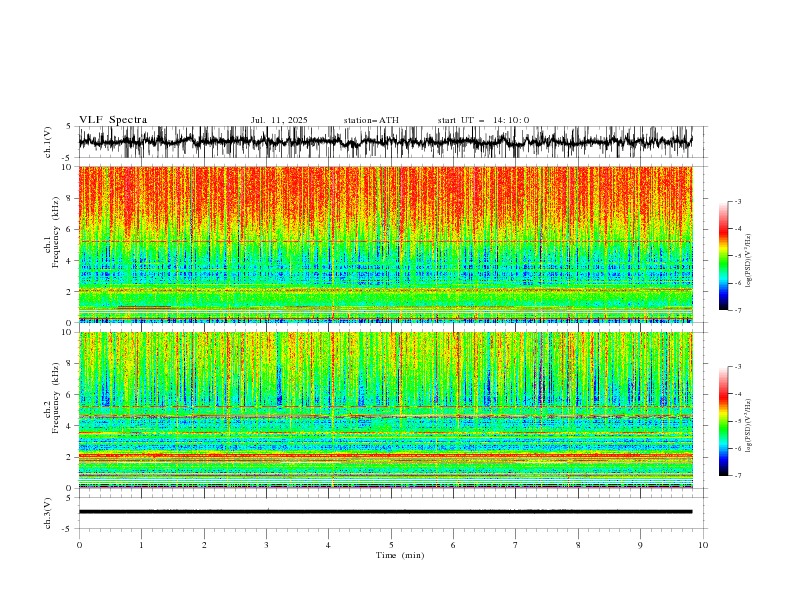The width and height of the screenshot is (792, 612).
Task: Click the ch.1 waveform trace panel
Action: (393, 142)
